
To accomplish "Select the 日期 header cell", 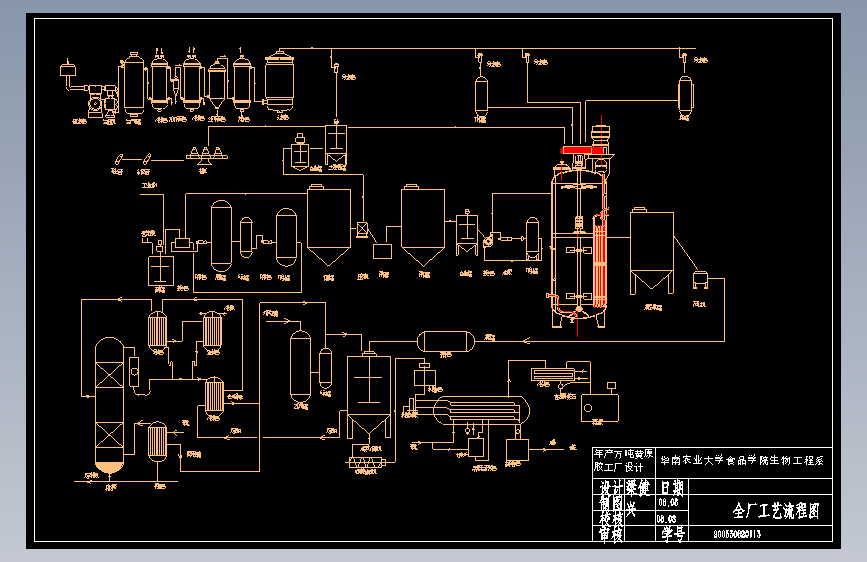I will pos(672,487).
